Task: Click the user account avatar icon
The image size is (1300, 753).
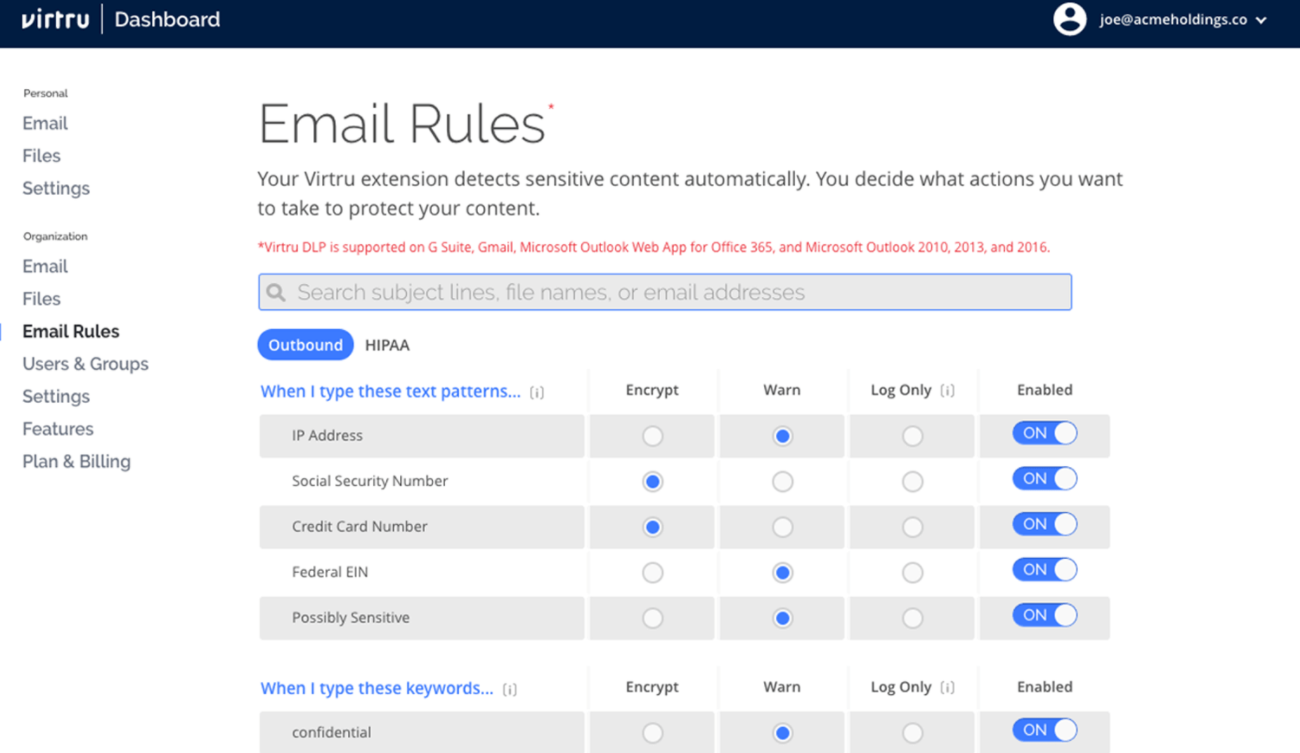Action: [x=1069, y=19]
